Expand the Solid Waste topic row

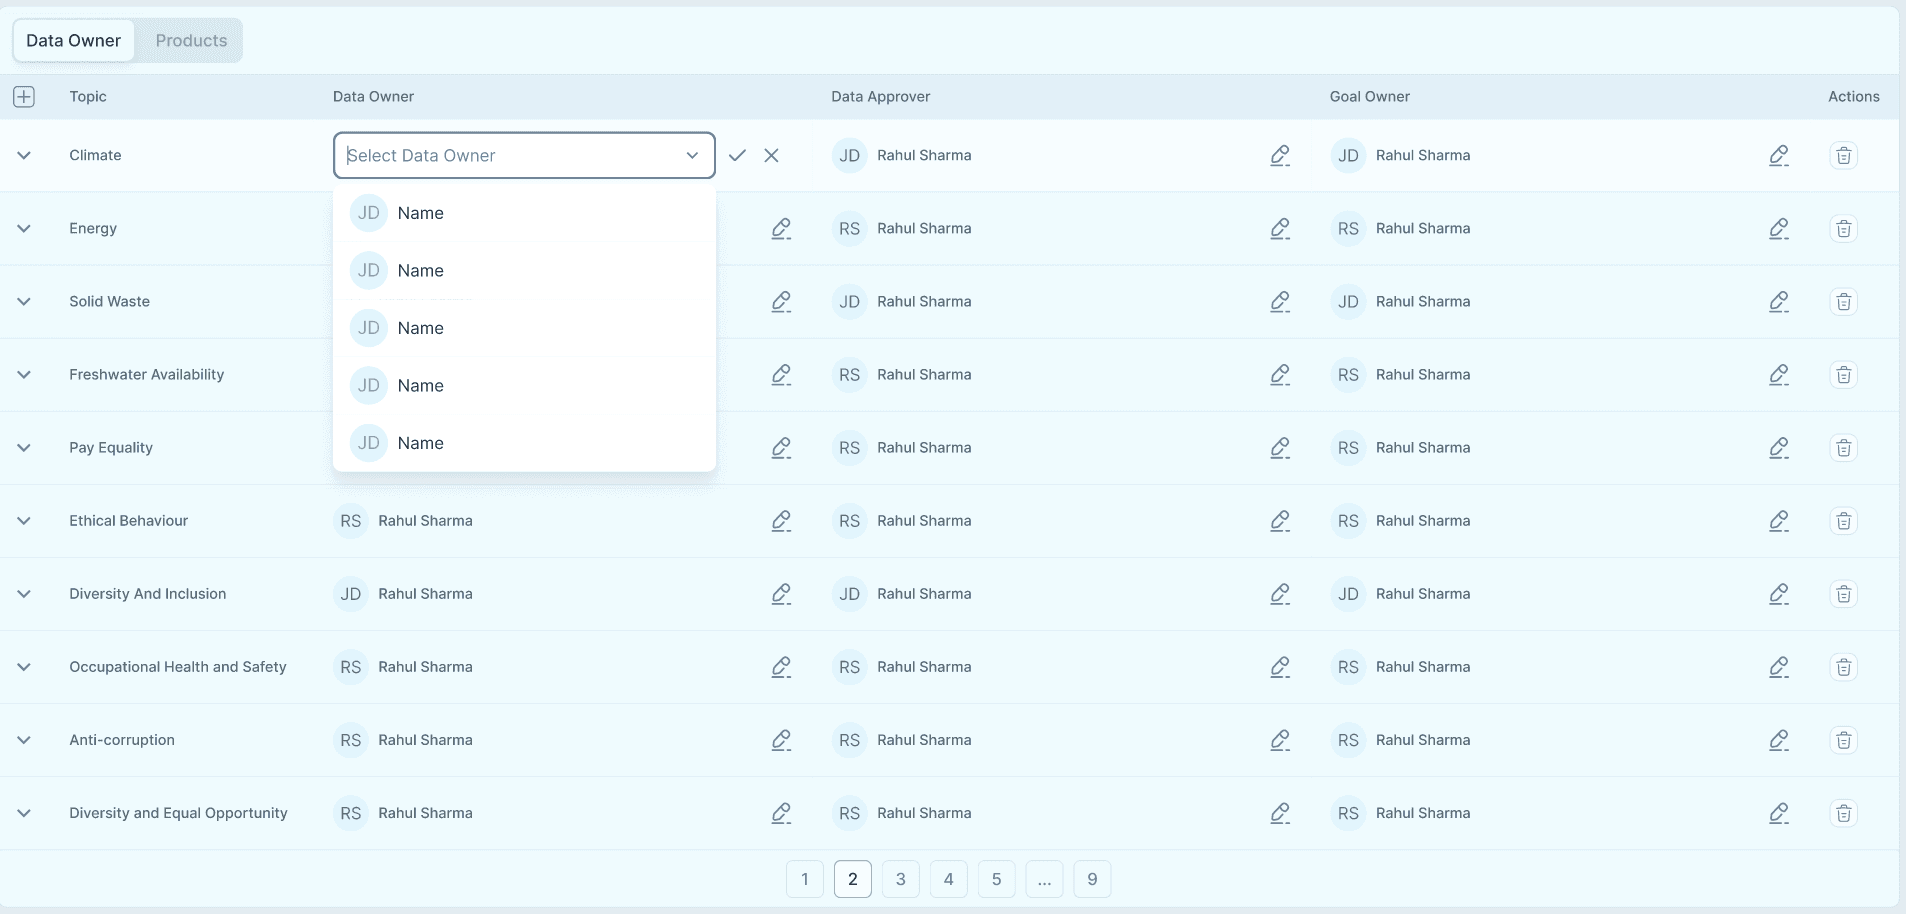tap(24, 301)
